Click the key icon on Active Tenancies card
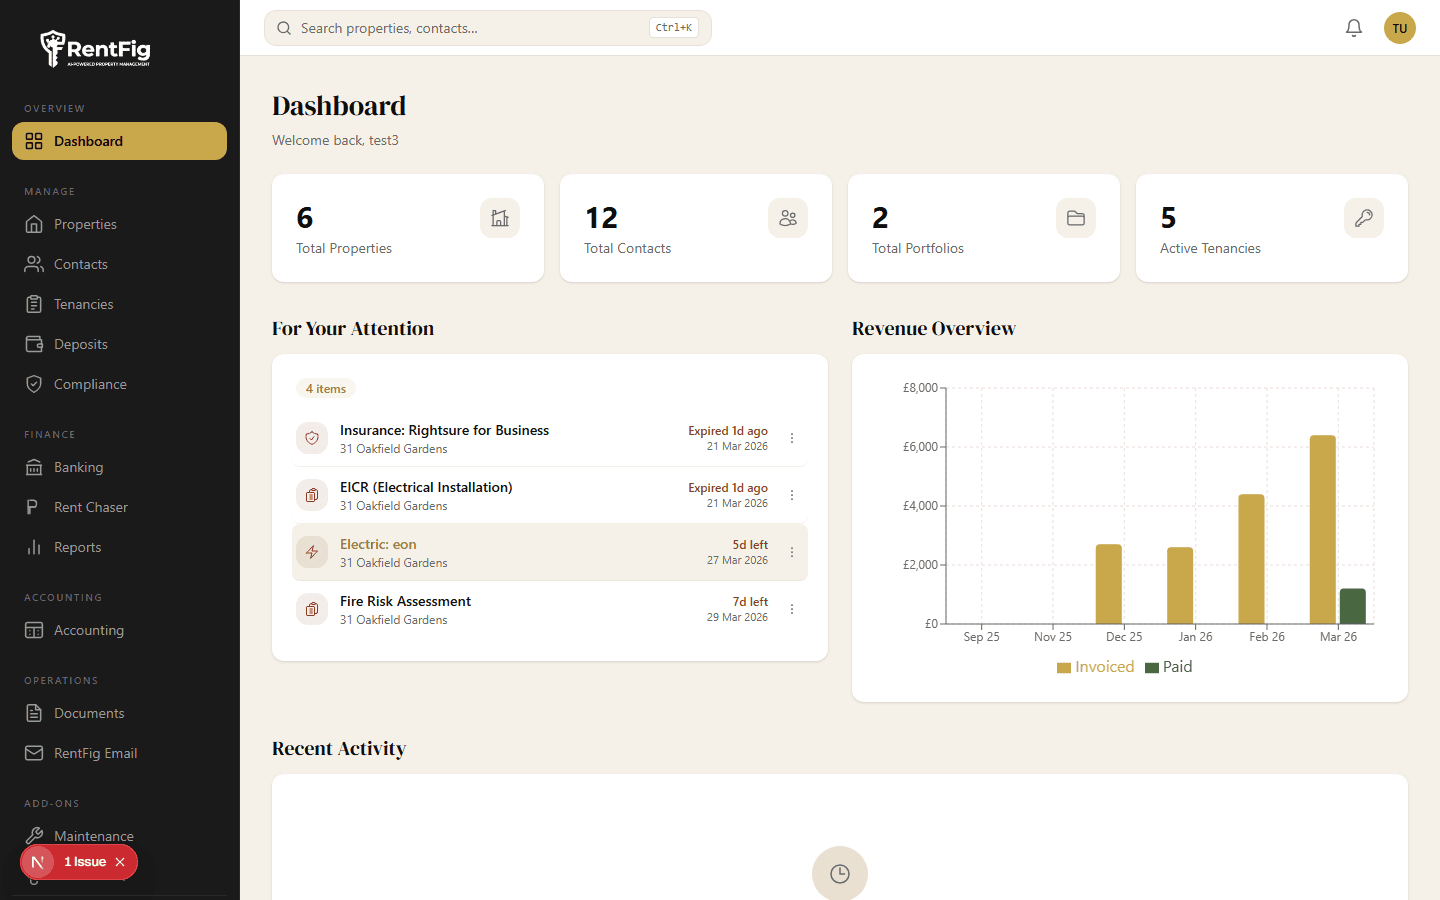 pyautogui.click(x=1364, y=218)
